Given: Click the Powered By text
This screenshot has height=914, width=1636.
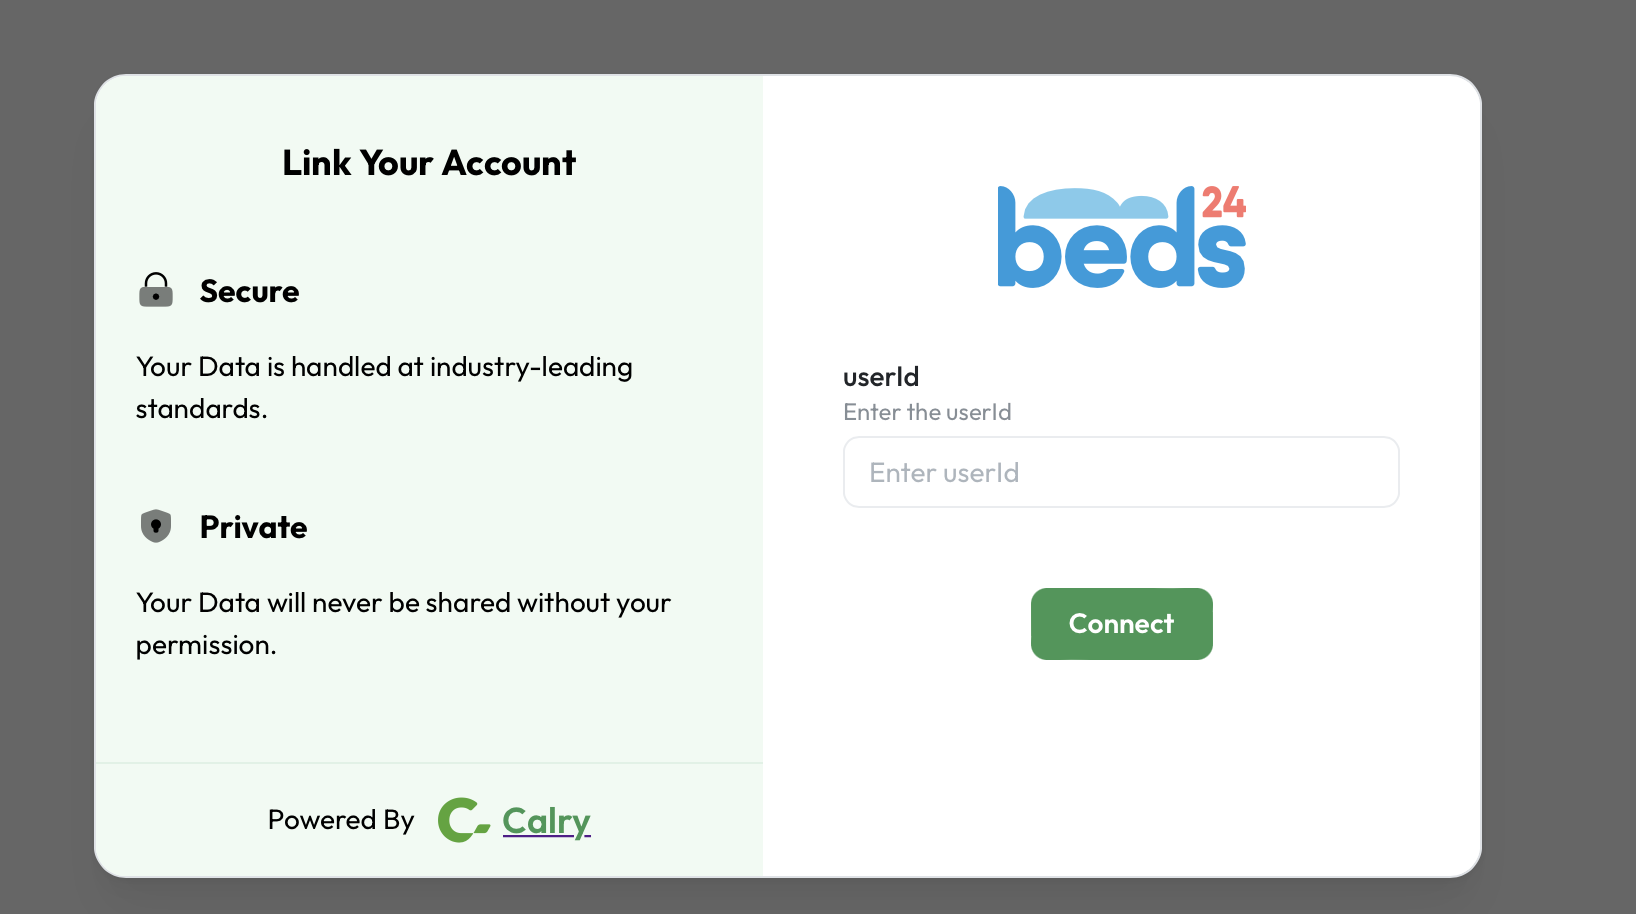Looking at the screenshot, I should click(x=340, y=820).
